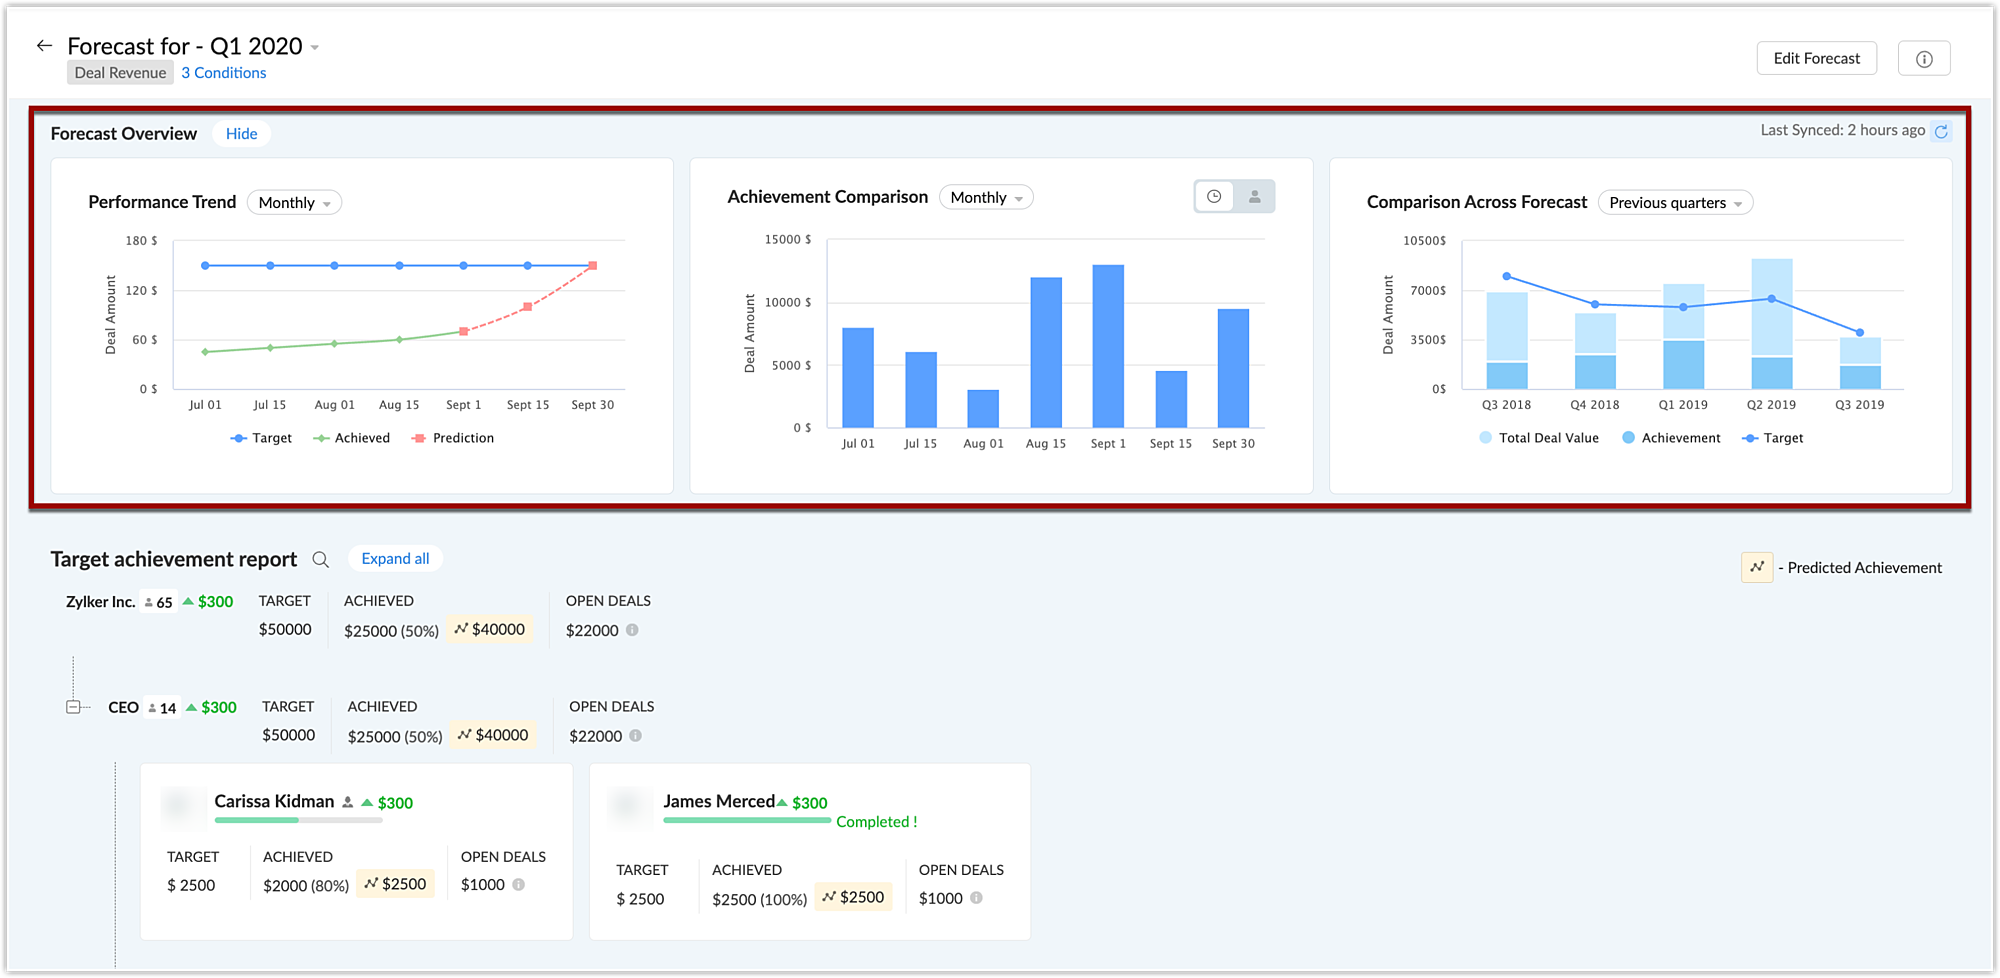This screenshot has height=978, width=2000.
Task: Switch Achievement Comparison to time view (clock icon)
Action: pyautogui.click(x=1214, y=196)
